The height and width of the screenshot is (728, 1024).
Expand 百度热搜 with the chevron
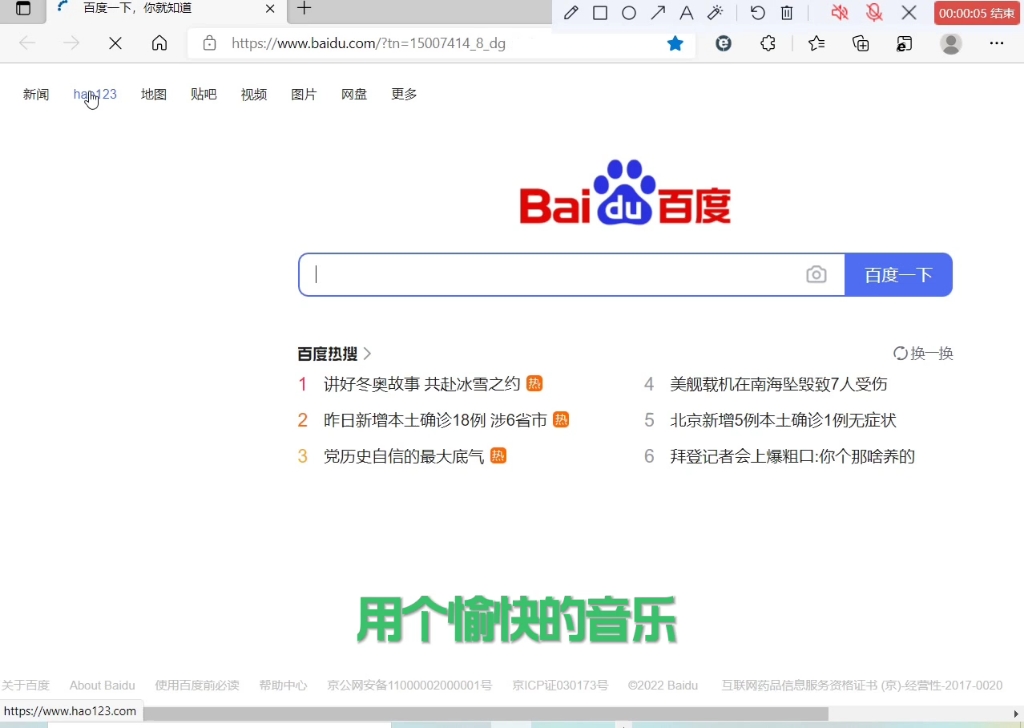coord(367,352)
